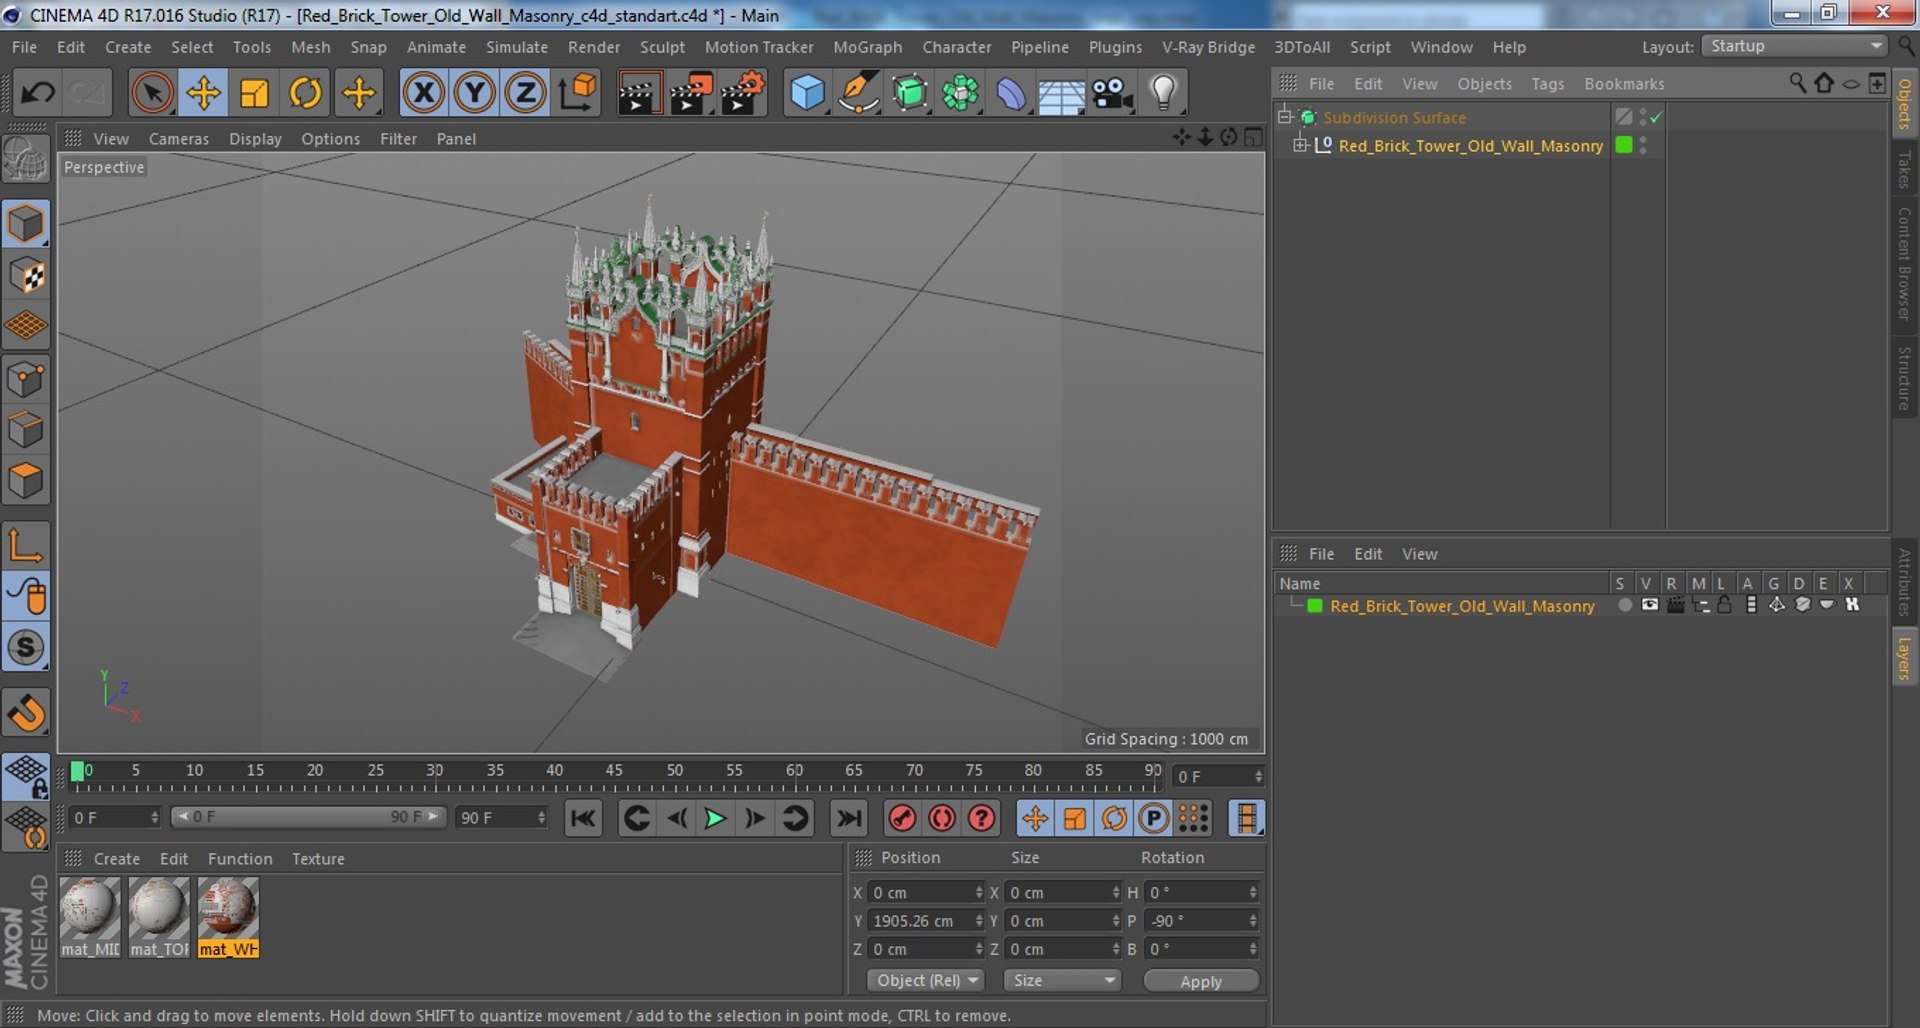Toggle scale keyframe recording
This screenshot has width=1920, height=1028.
click(x=1075, y=819)
